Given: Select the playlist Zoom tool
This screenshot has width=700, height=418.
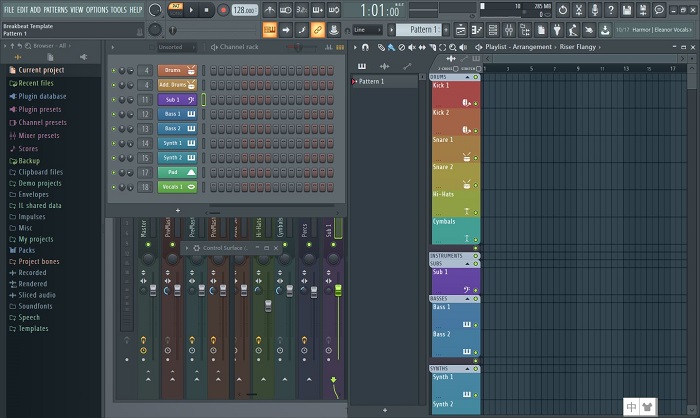Looking at the screenshot, I should [453, 47].
